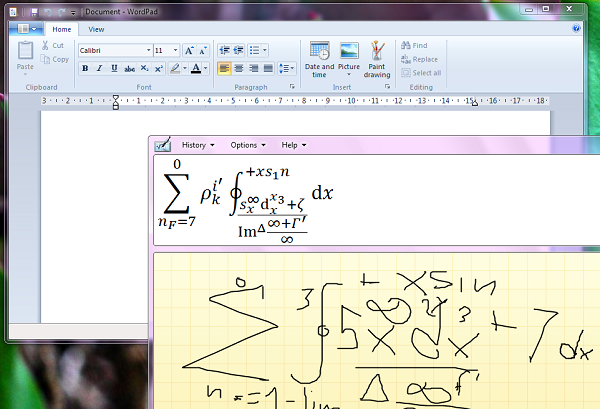Click Find in Editing group
Screen dimensions: 600x409
[x=414, y=46]
